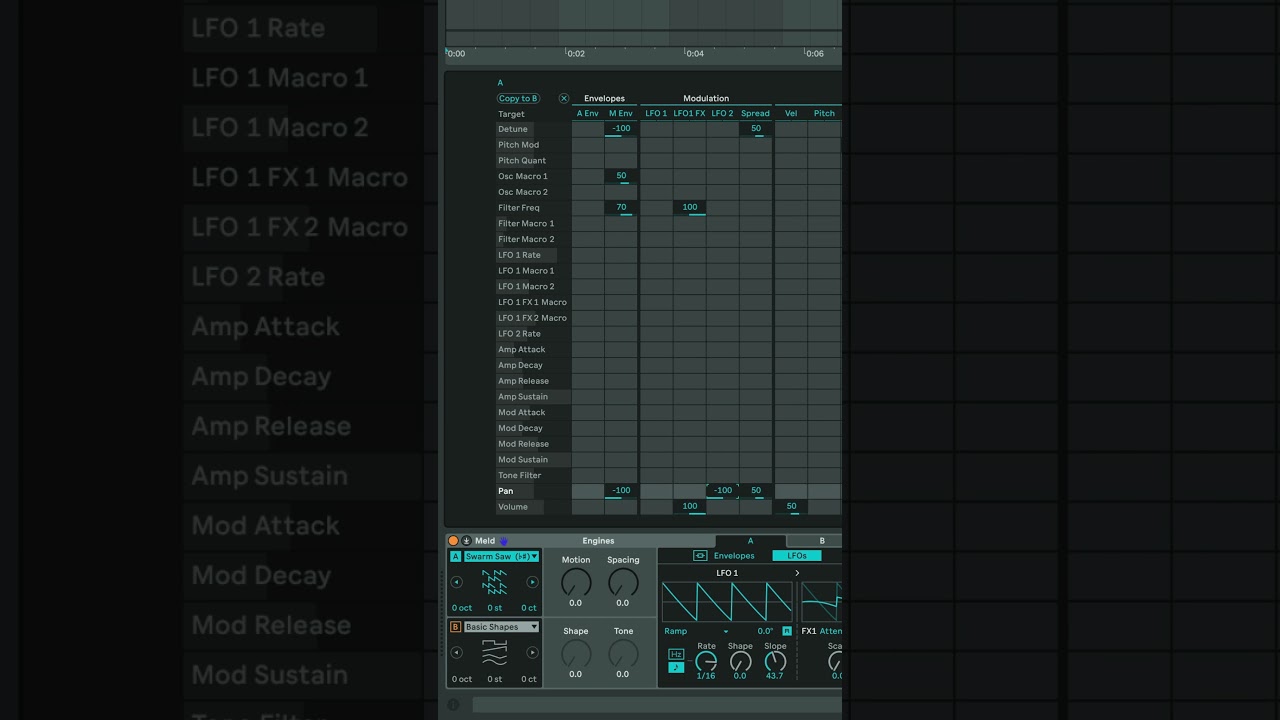Click the LFO 1 Rate knob
This screenshot has width=1280, height=720.
(x=706, y=661)
